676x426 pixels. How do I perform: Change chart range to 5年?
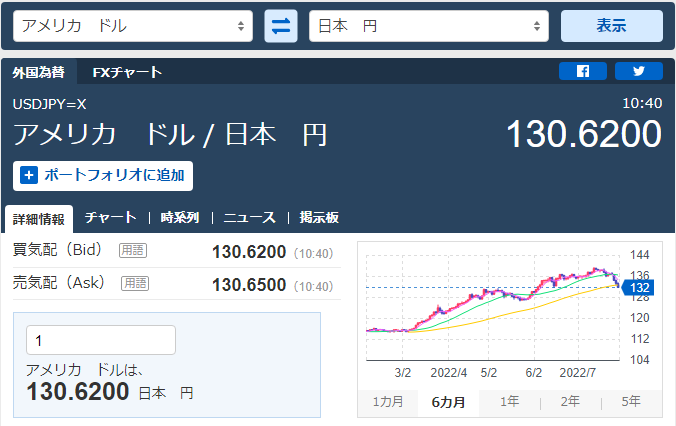pyautogui.click(x=631, y=402)
